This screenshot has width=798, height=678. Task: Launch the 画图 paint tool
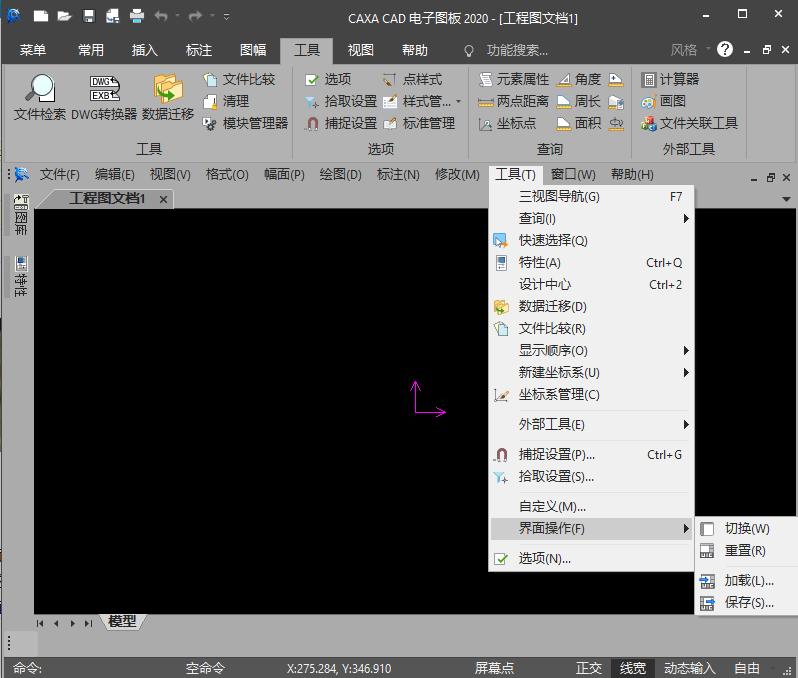tap(664, 101)
